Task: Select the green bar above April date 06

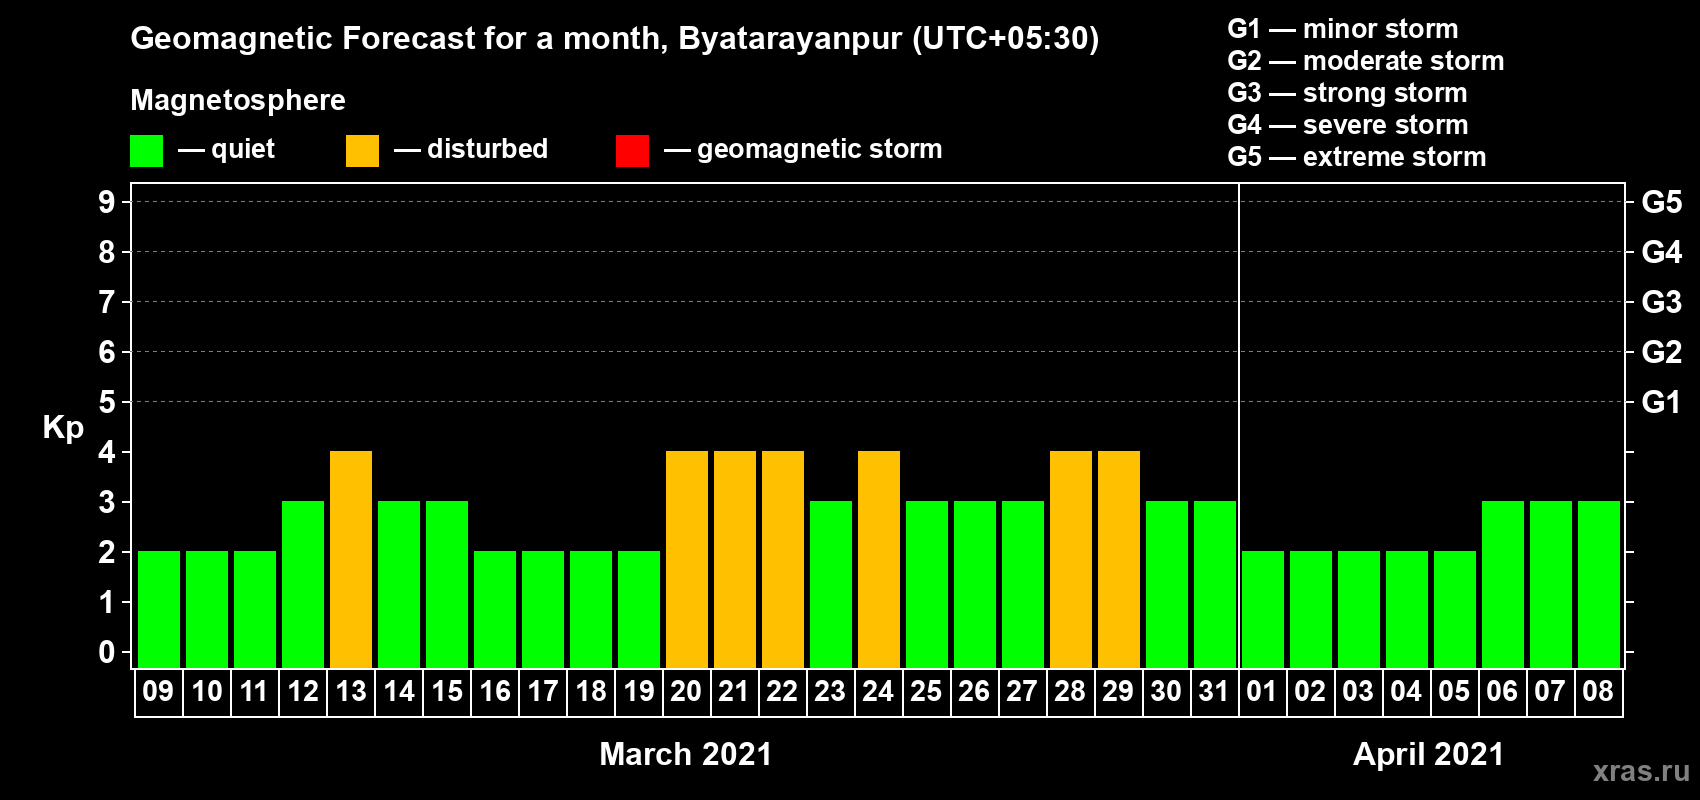Action: tap(1503, 584)
